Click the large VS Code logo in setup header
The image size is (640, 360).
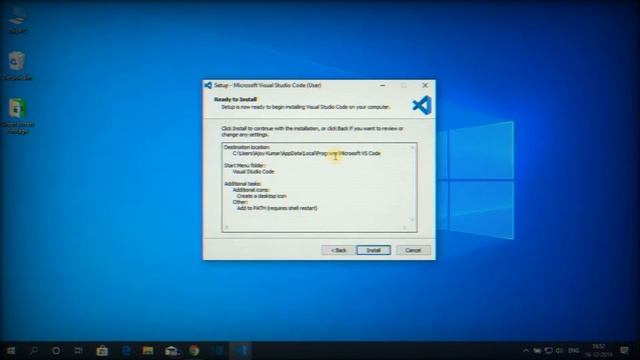[422, 105]
